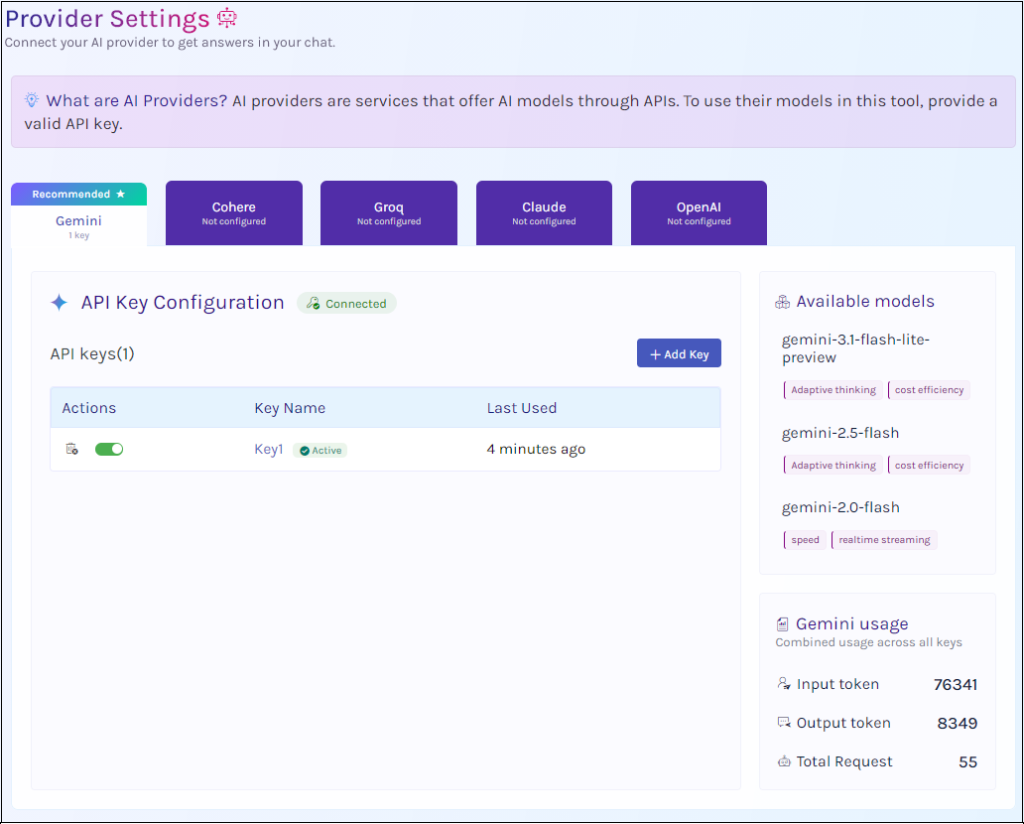Image resolution: width=1024 pixels, height=824 pixels.
Task: Click Adaptive thinking tag under gemini-2.5-flash
Action: point(833,465)
